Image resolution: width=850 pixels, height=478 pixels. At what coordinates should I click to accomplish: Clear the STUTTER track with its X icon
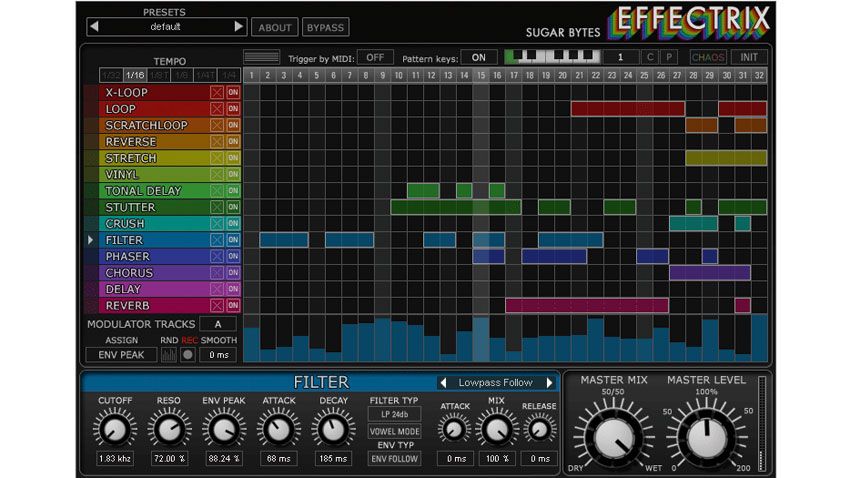pyautogui.click(x=217, y=207)
